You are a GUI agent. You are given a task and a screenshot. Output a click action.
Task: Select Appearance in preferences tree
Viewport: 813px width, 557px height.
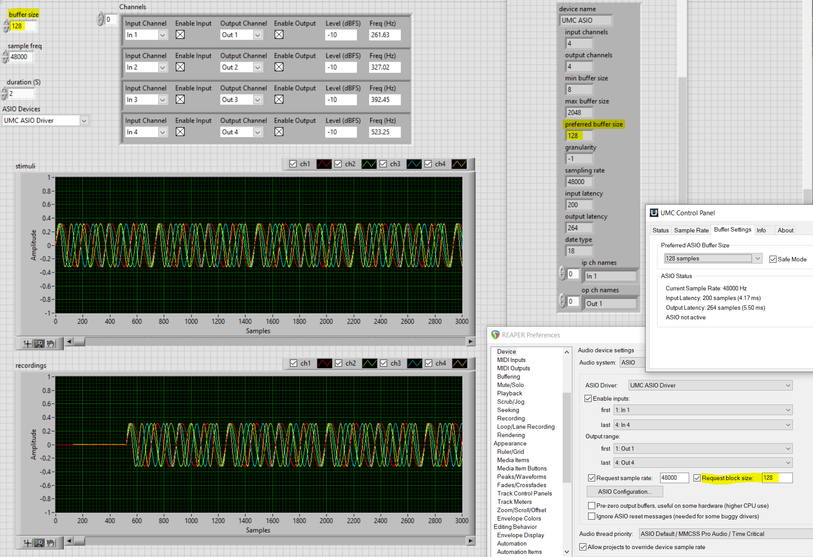[510, 443]
